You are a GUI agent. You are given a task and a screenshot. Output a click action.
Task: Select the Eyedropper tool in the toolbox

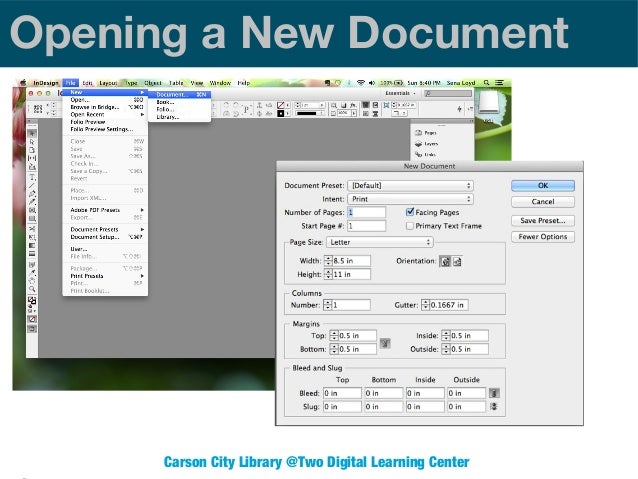coord(32,272)
